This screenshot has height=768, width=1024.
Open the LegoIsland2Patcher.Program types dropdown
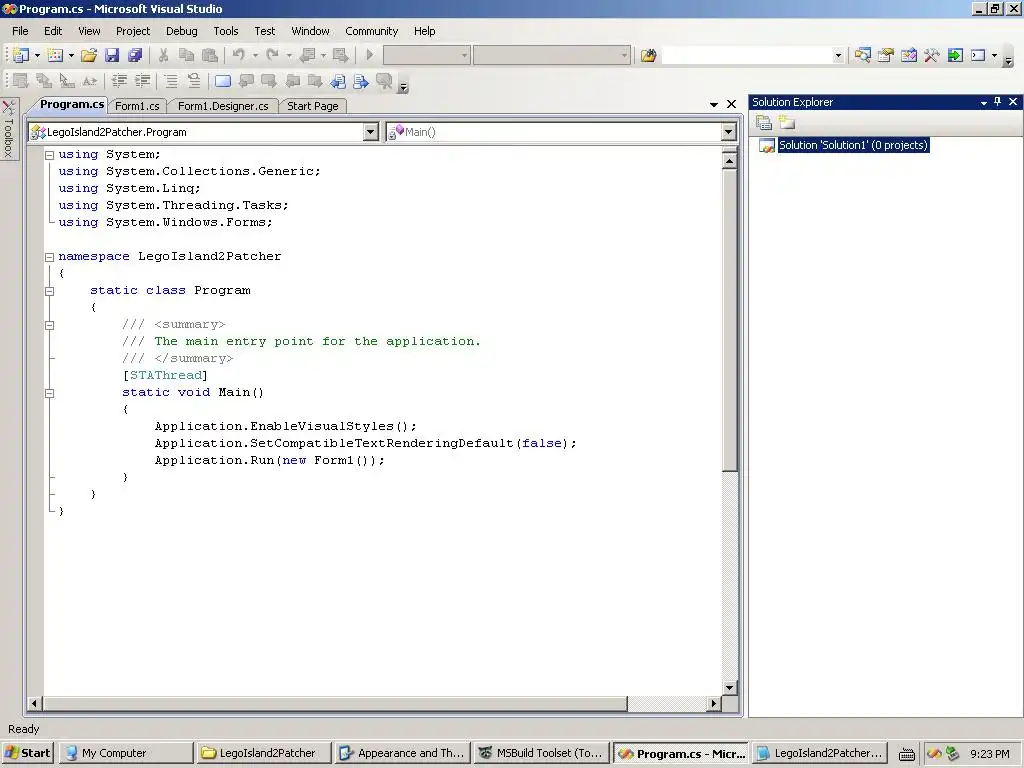[370, 132]
